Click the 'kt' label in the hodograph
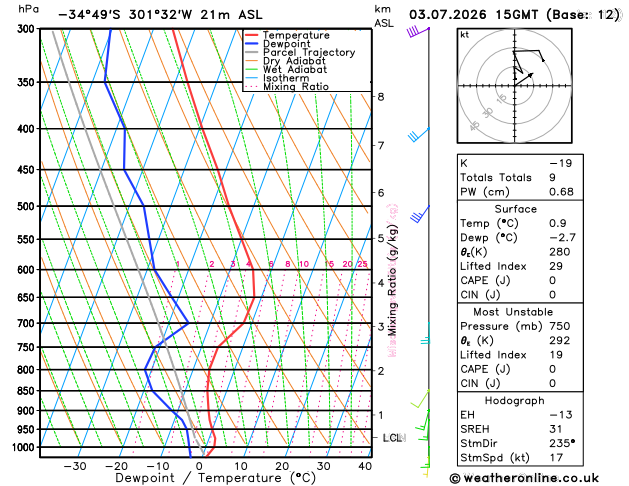Viewport: 629px width, 486px height. [x=465, y=35]
